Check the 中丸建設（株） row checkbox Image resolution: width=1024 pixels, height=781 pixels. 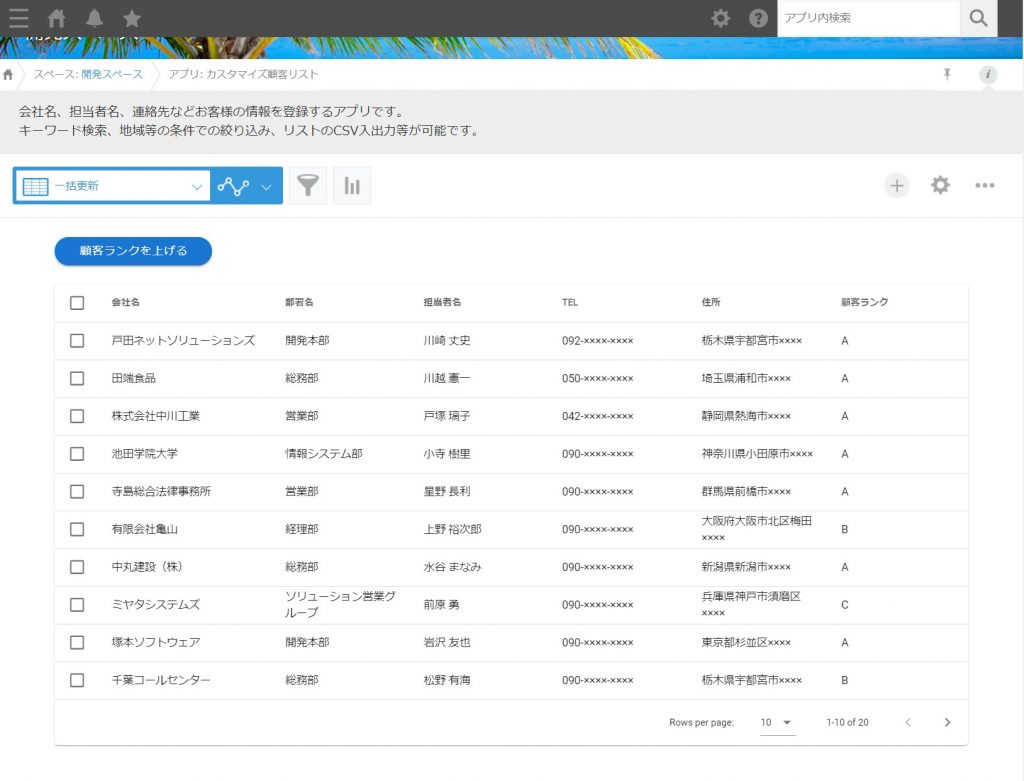pos(77,567)
